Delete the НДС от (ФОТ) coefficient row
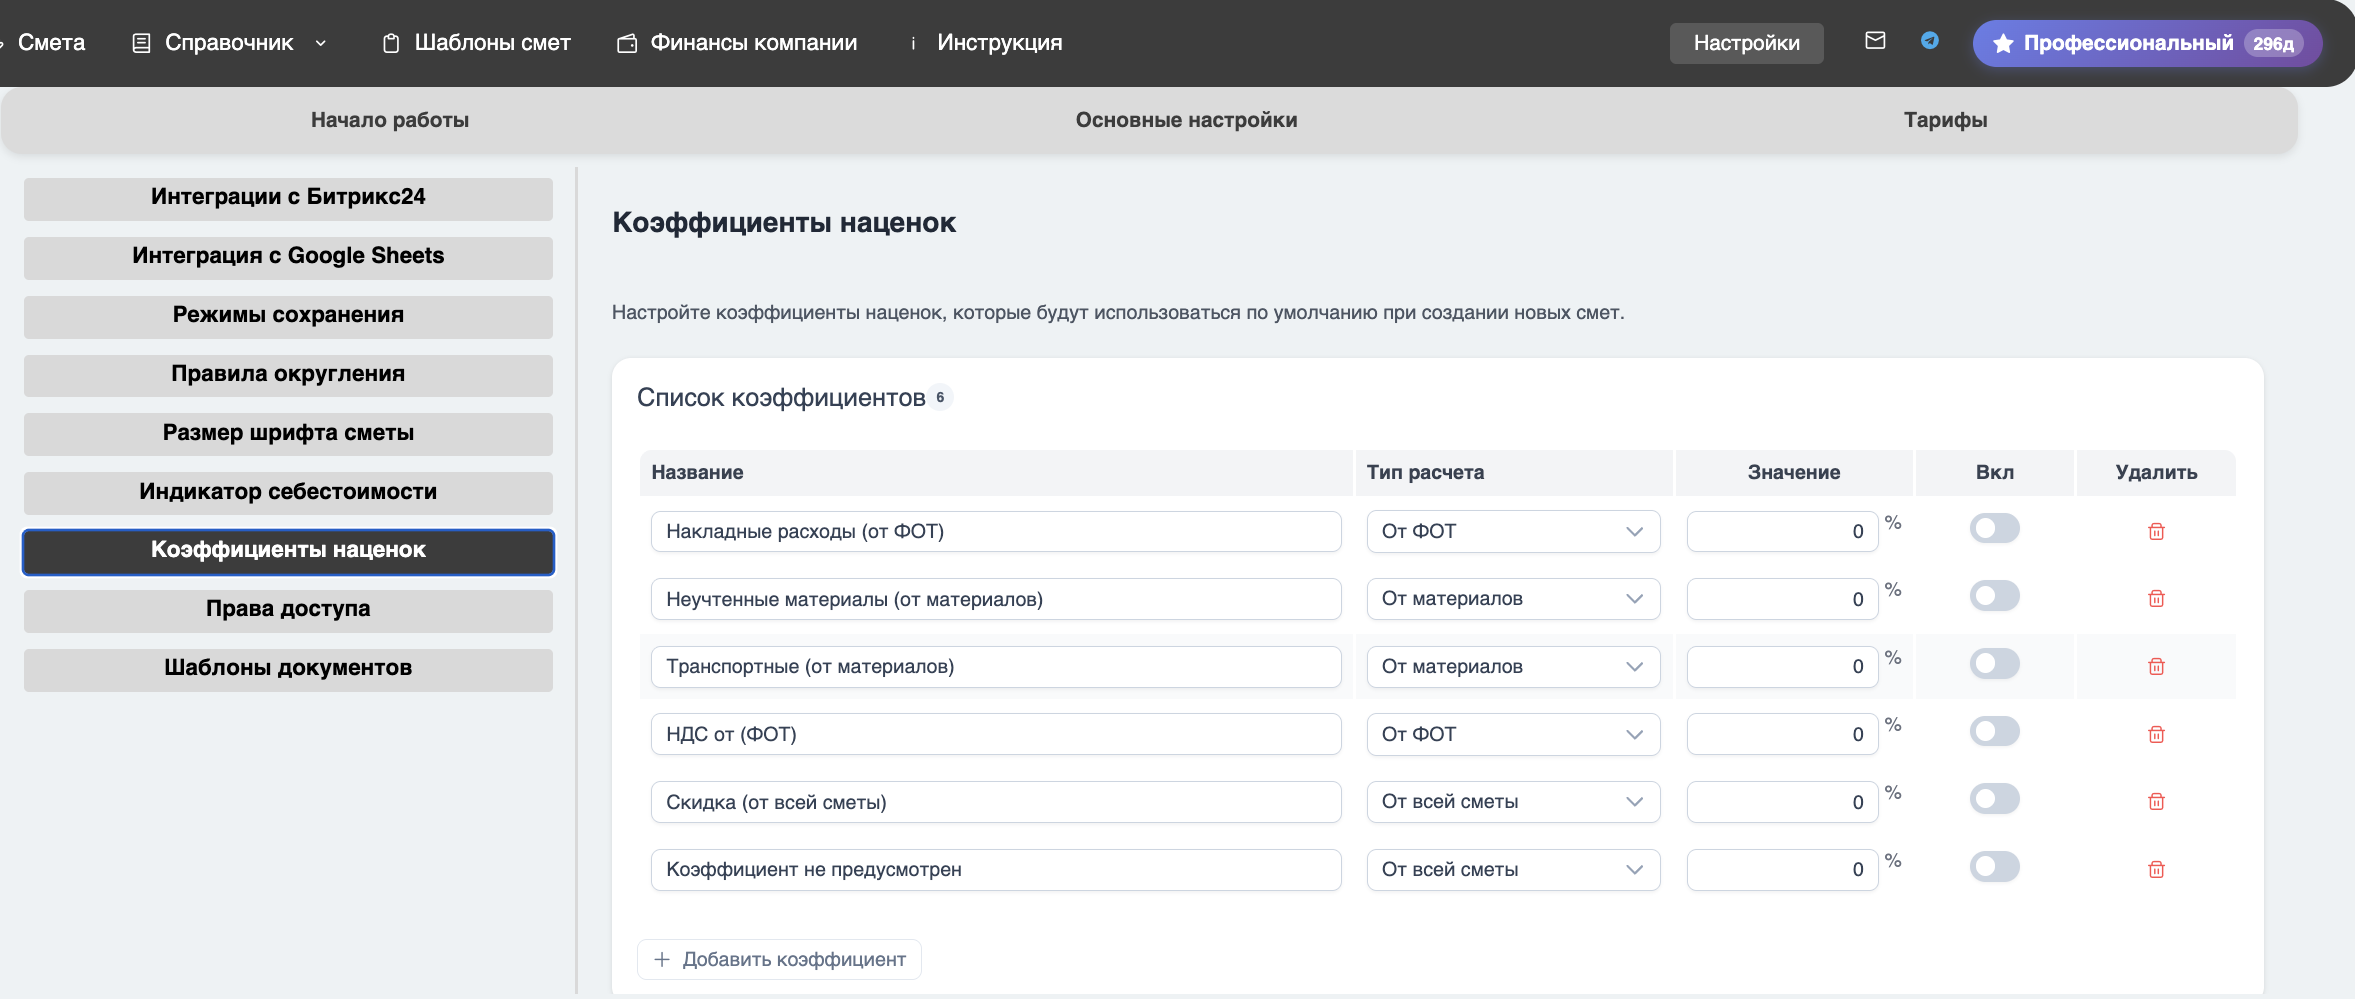The width and height of the screenshot is (2355, 999). 2156,734
